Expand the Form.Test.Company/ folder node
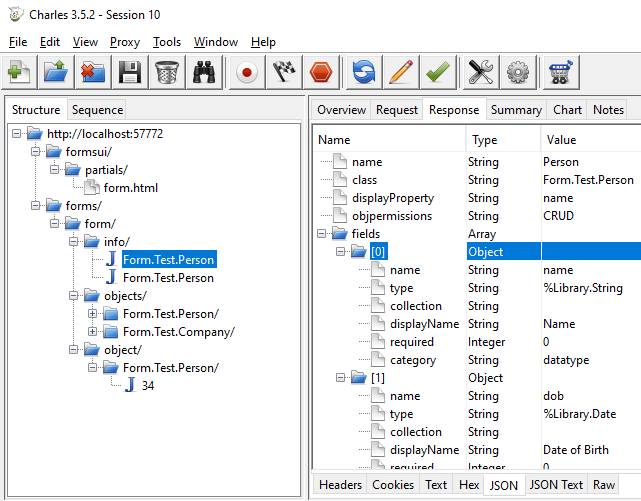 pyautogui.click(x=93, y=332)
